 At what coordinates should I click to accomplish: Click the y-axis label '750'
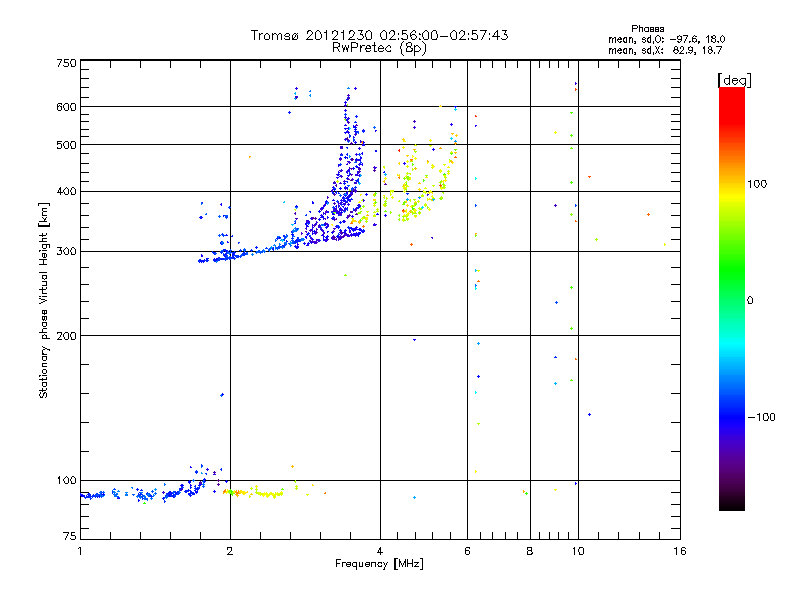pos(66,63)
